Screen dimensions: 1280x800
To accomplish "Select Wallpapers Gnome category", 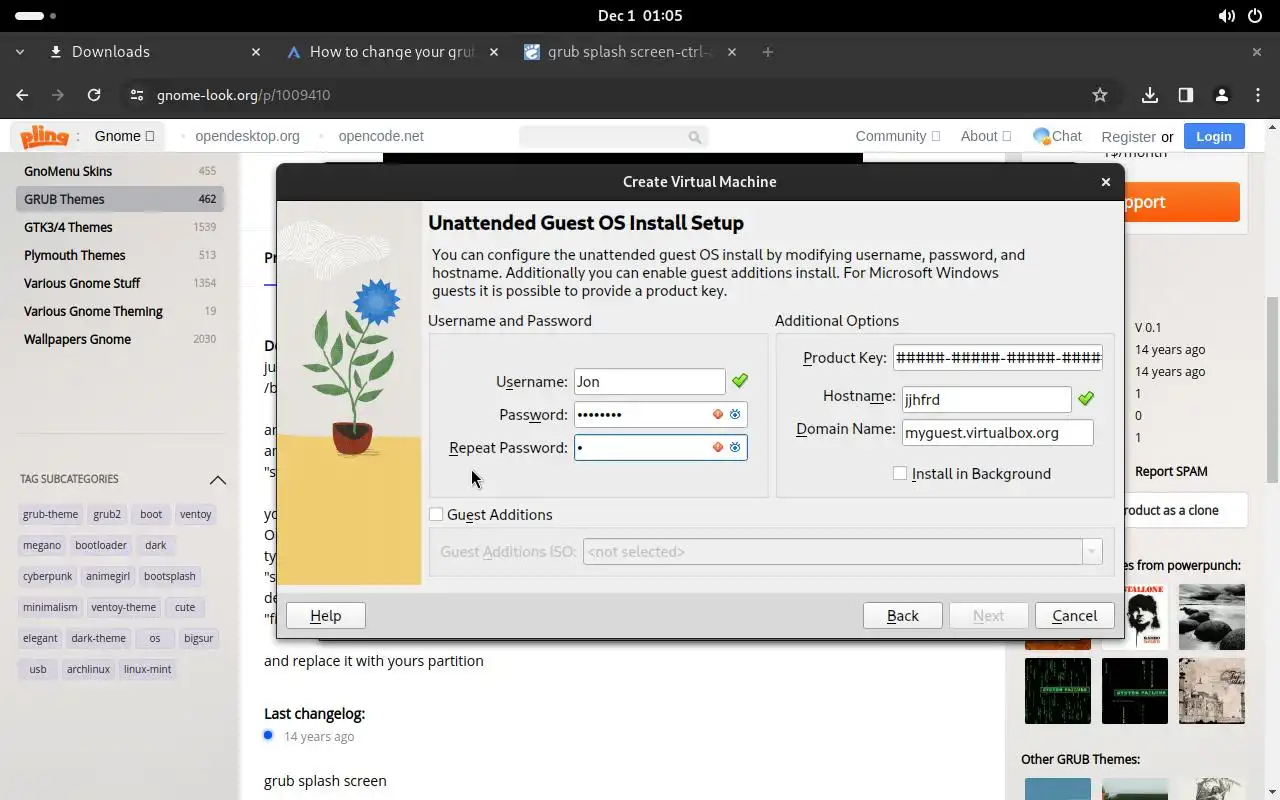I will (120, 339).
